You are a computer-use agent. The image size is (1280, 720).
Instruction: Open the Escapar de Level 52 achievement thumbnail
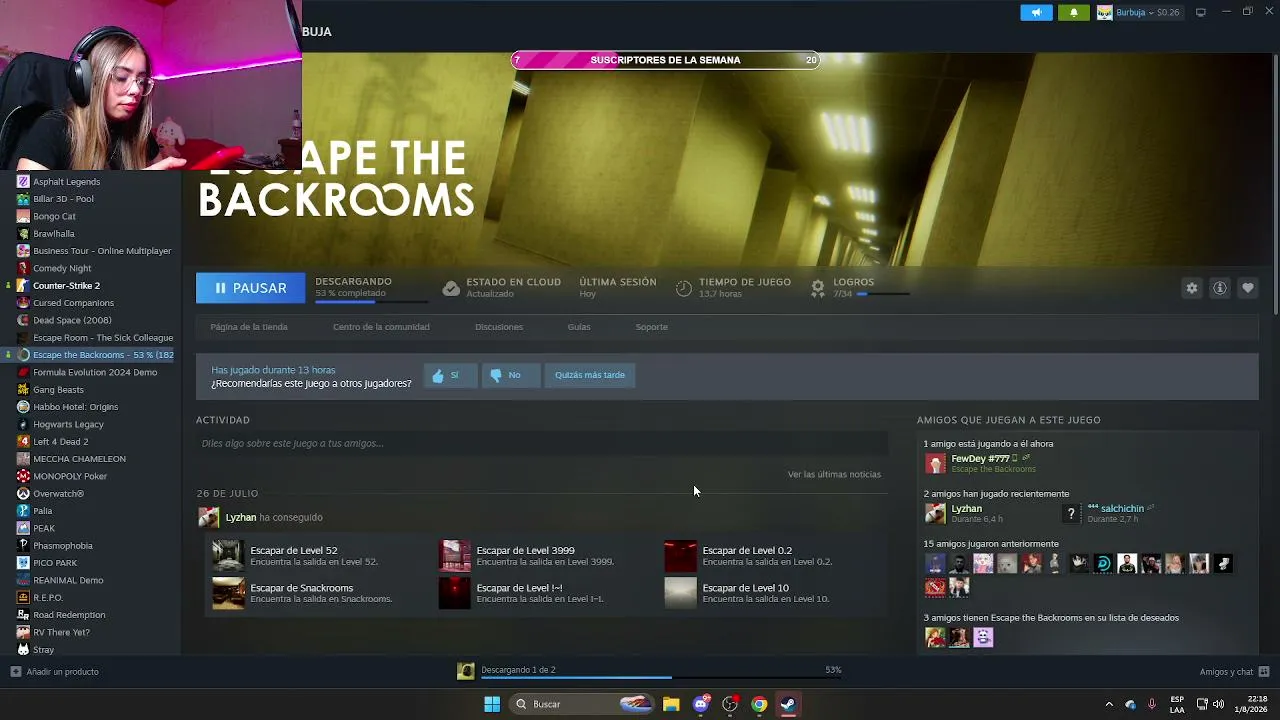click(228, 555)
